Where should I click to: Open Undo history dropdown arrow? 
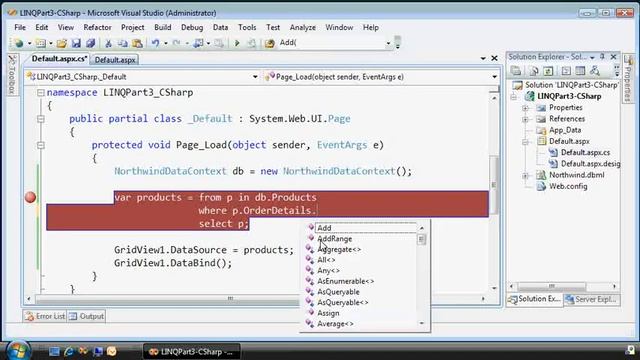pos(166,43)
